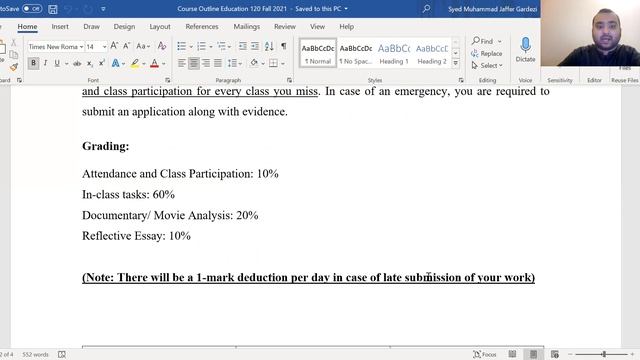Open borders dropdown arrow
The image size is (640, 360).
(283, 64)
